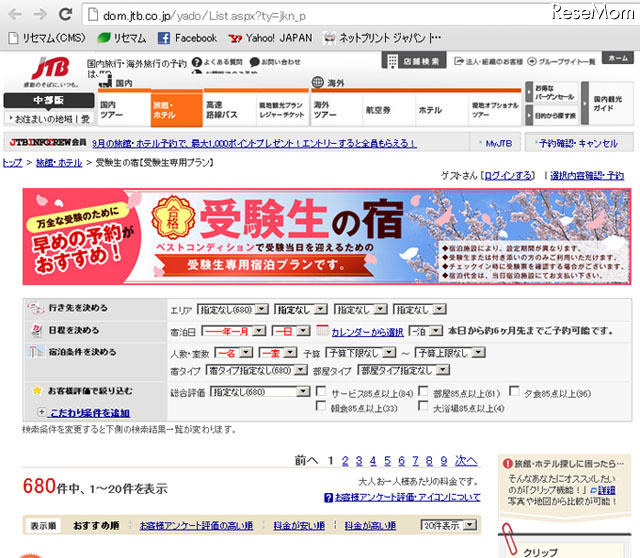Go to results page 2
This screenshot has height=558, width=640.
click(345, 461)
